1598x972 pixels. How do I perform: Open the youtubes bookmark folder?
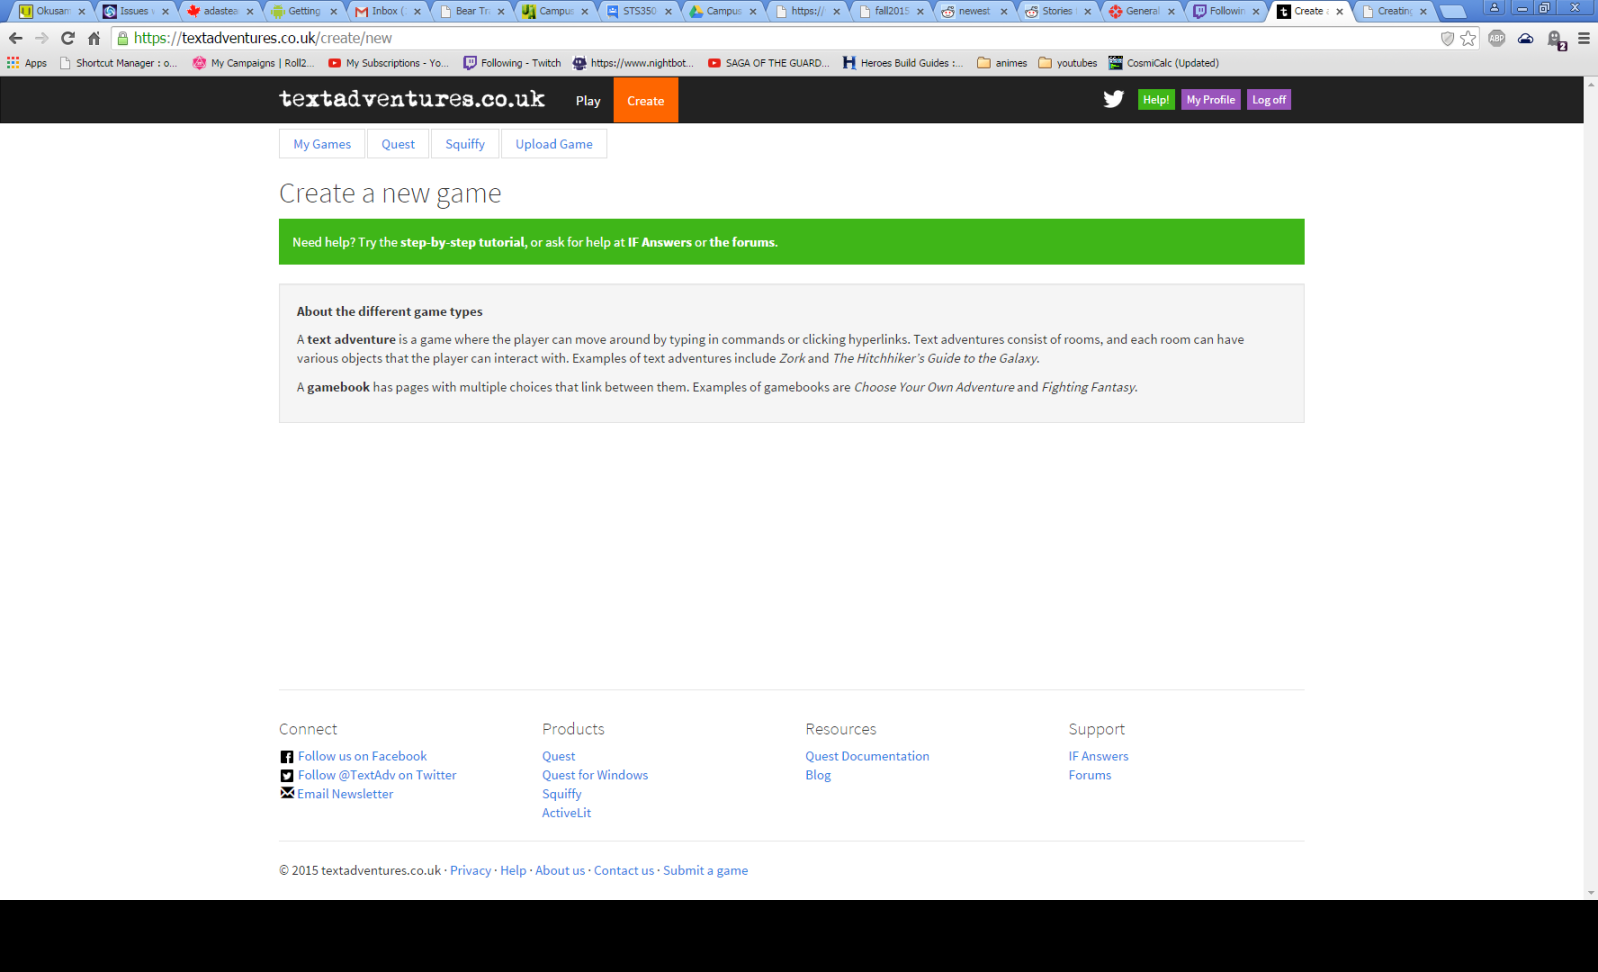1068,62
